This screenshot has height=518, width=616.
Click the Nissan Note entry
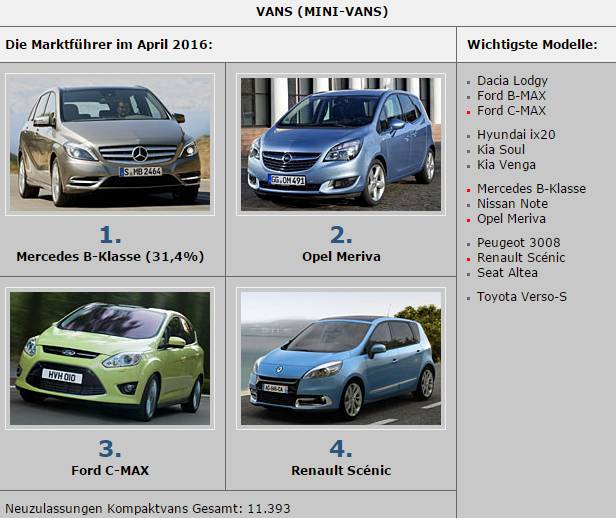point(512,203)
